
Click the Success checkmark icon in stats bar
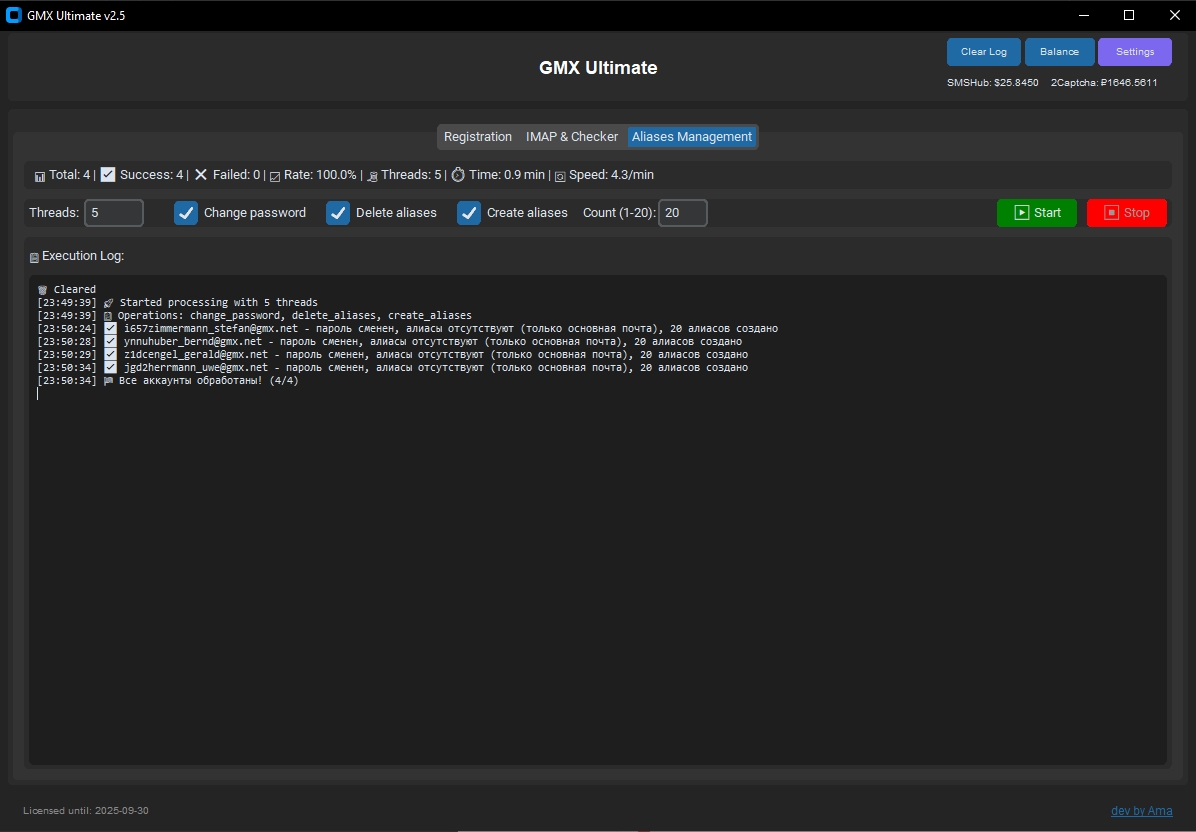point(108,175)
